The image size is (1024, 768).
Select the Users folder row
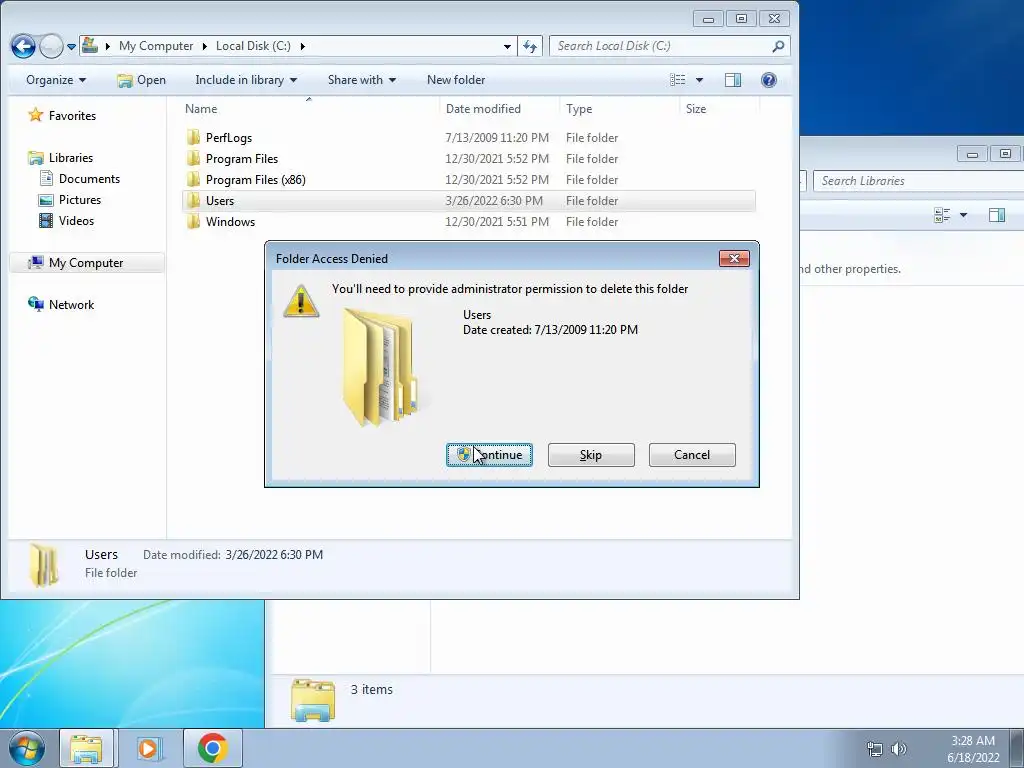tap(468, 200)
